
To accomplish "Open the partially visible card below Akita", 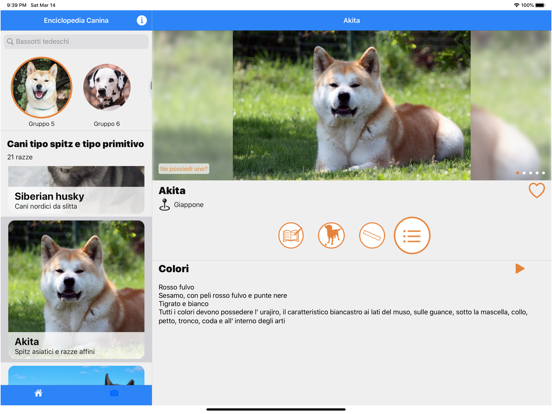I will coord(76,375).
